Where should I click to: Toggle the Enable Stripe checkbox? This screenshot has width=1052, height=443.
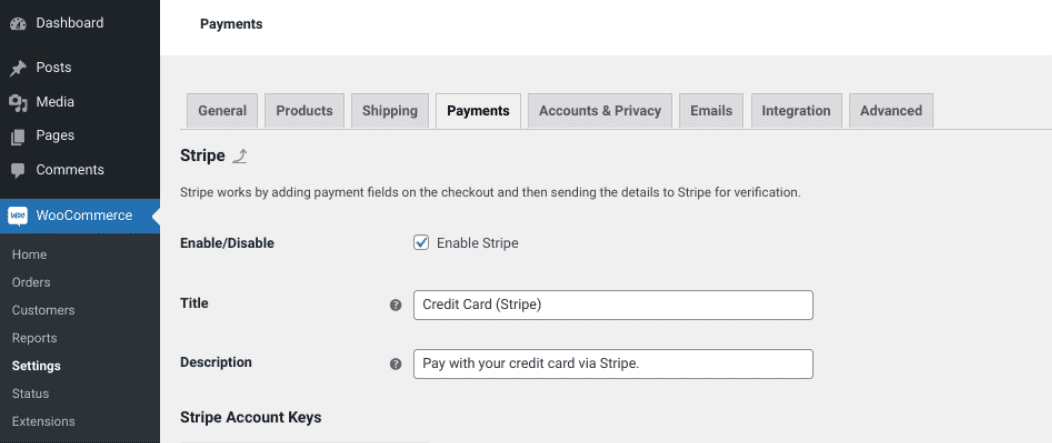(422, 243)
